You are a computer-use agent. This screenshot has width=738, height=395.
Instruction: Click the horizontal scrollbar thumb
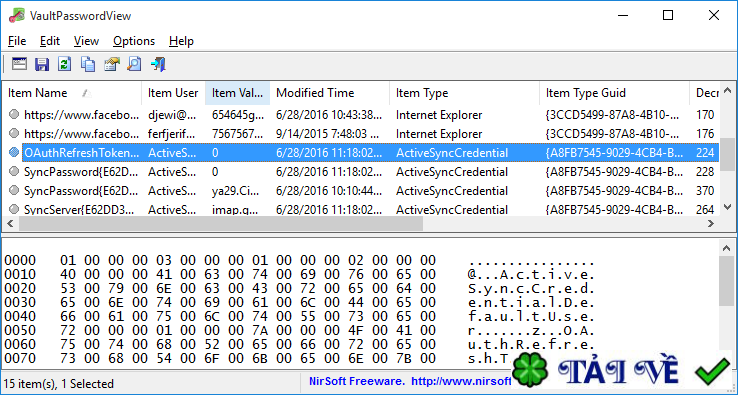click(220, 224)
